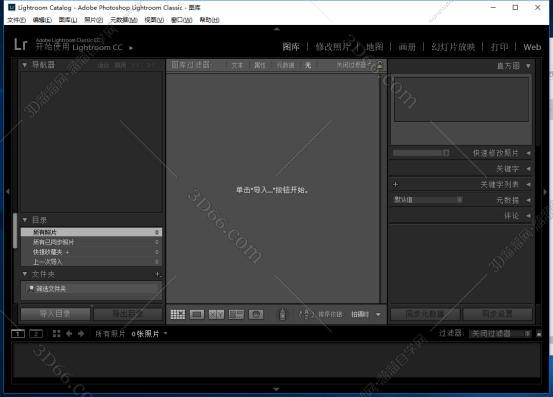The image size is (553, 397).
Task: Collapse the 直方图 Histogram panel
Action: 528,66
